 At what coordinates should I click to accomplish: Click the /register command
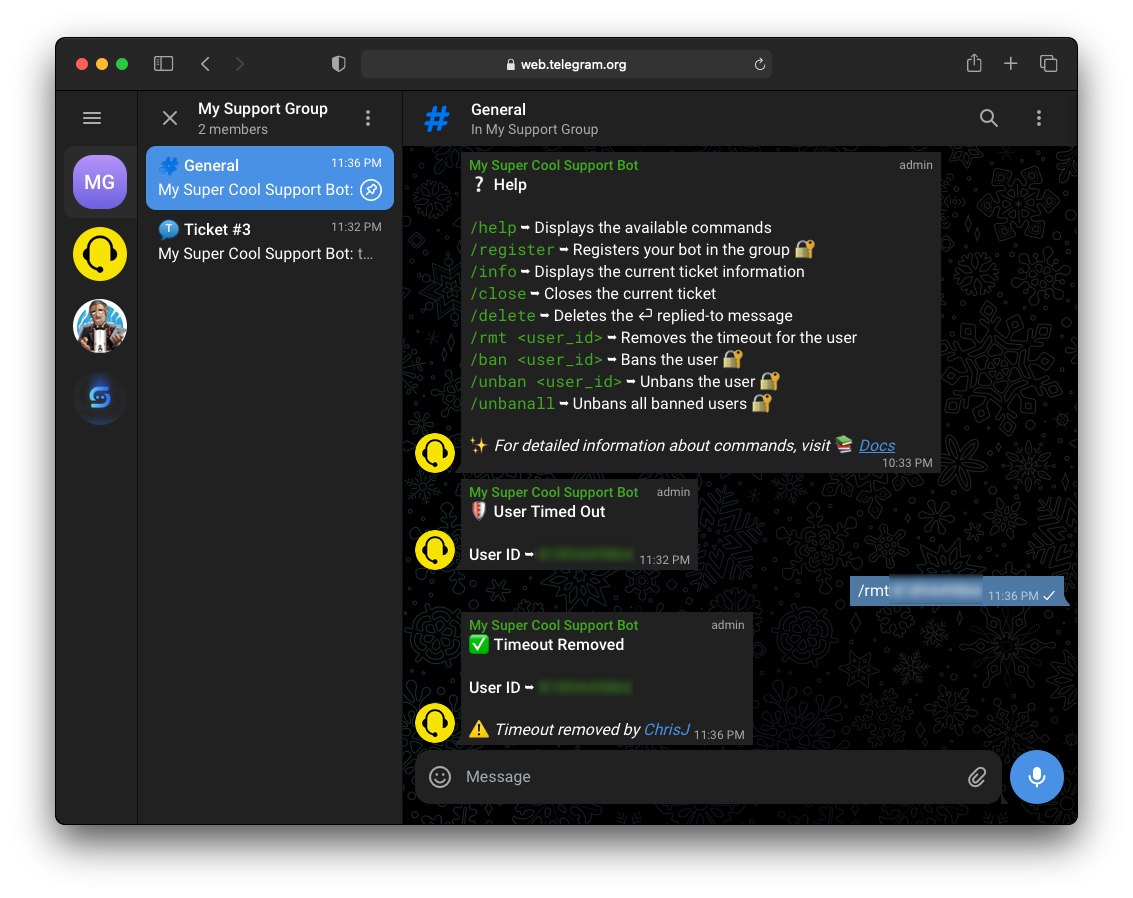tap(512, 249)
